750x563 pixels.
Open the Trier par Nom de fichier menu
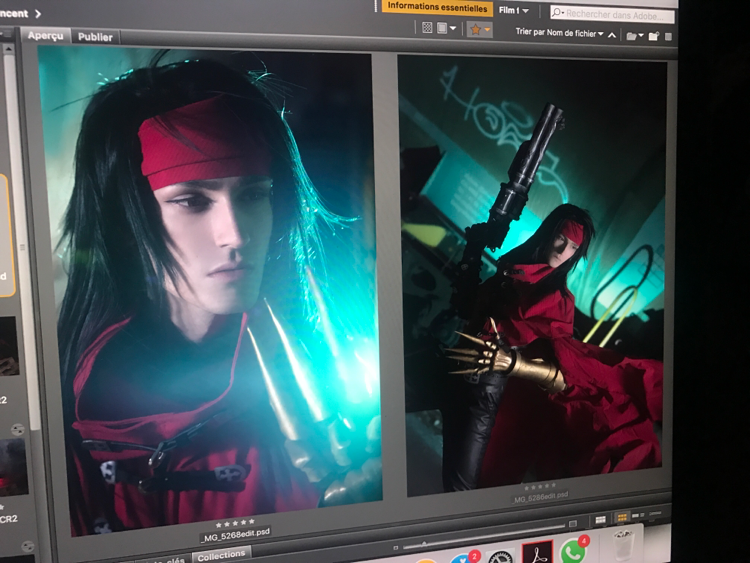click(x=559, y=33)
